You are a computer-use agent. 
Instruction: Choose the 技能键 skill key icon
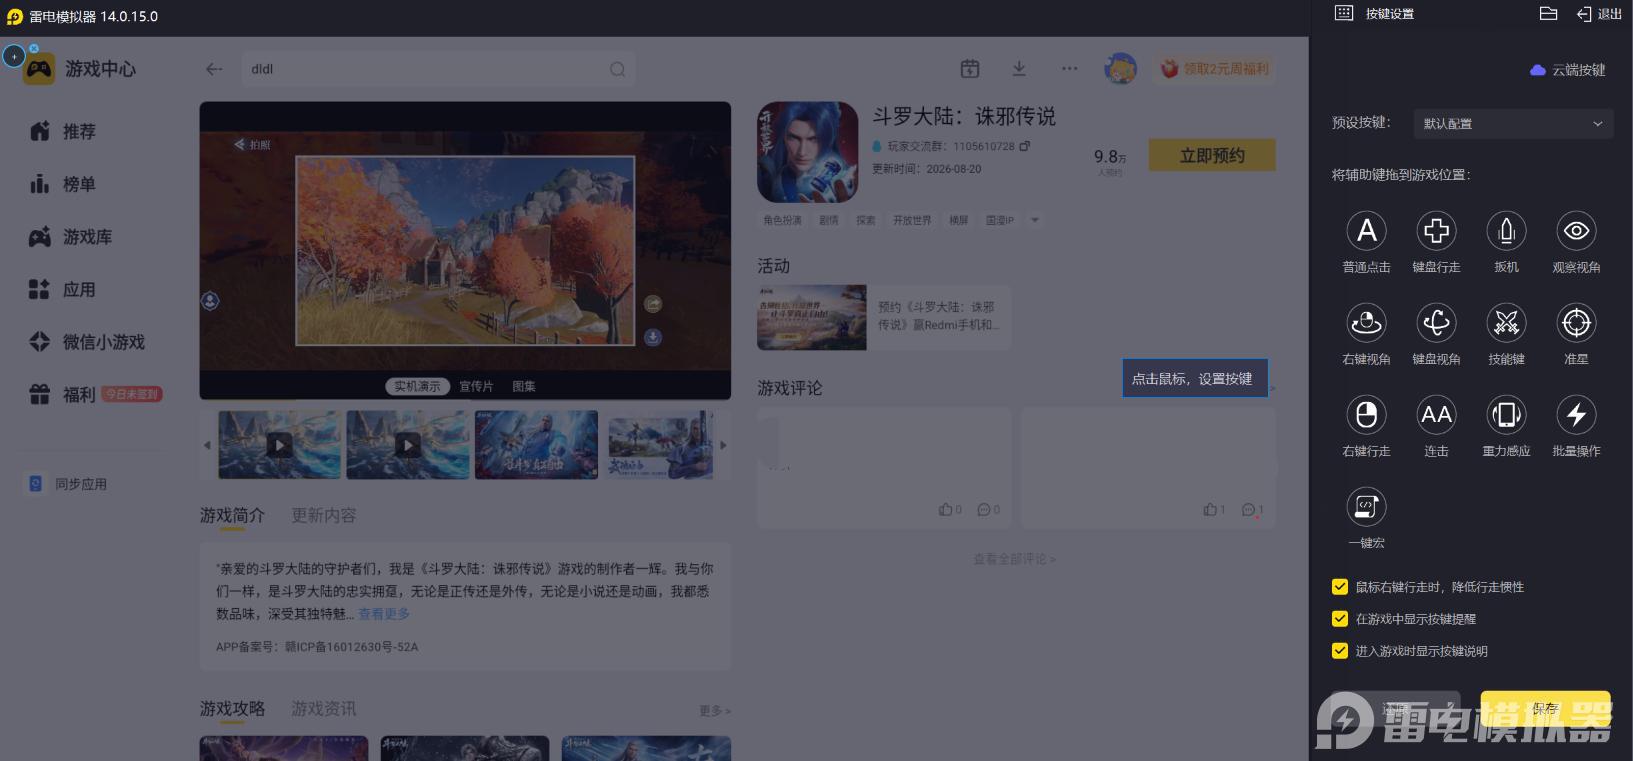tap(1506, 323)
